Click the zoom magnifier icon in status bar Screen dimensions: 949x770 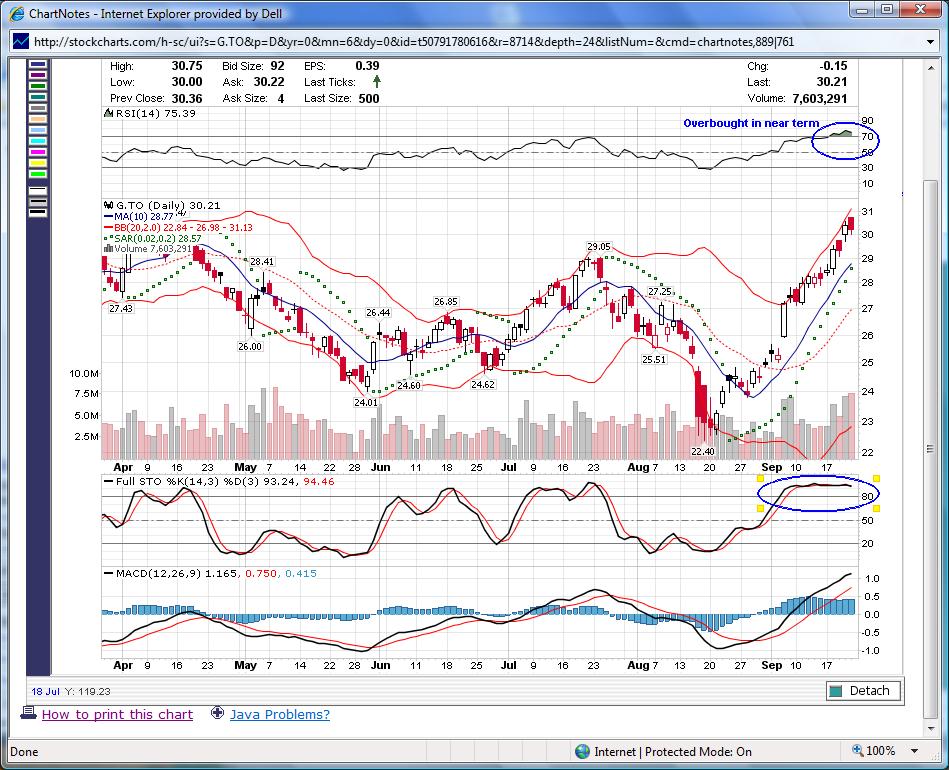[856, 751]
